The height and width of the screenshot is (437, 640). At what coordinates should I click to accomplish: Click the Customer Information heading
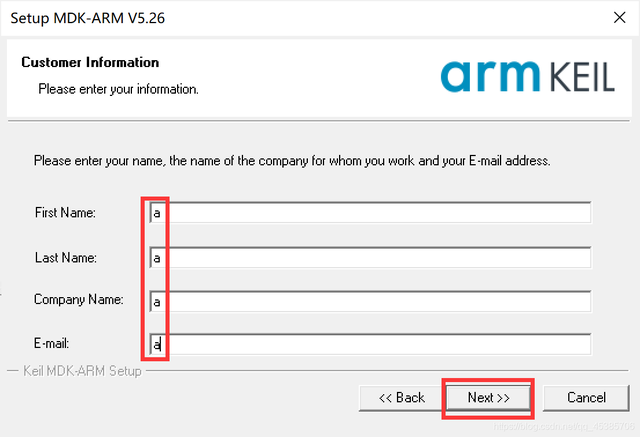[x=90, y=62]
